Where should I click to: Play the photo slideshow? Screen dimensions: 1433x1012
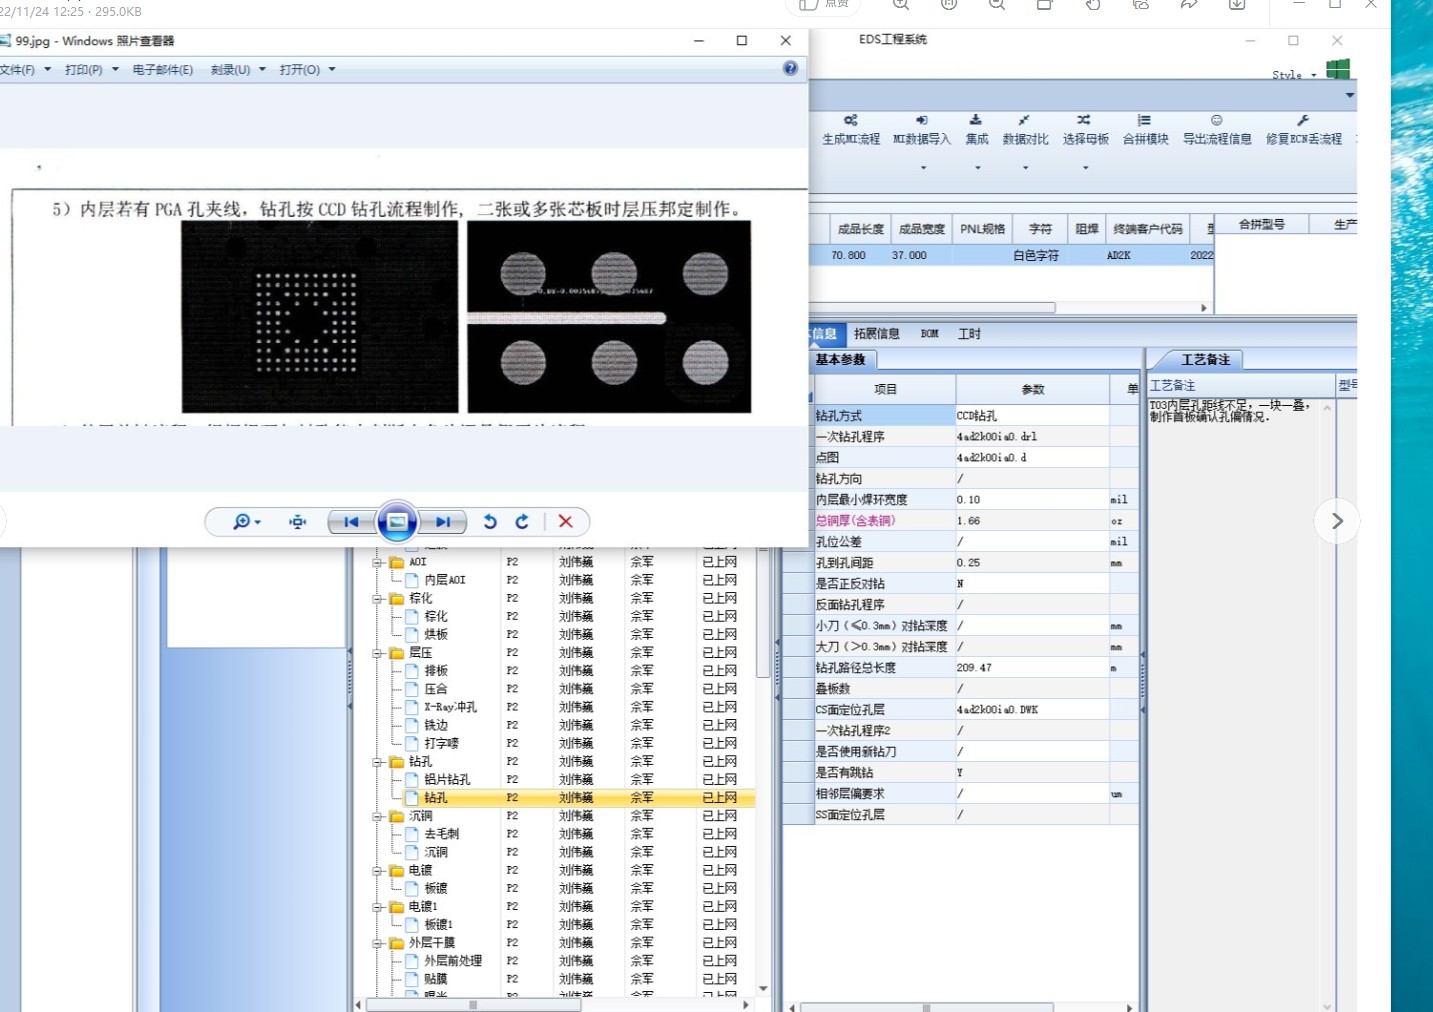pyautogui.click(x=397, y=521)
